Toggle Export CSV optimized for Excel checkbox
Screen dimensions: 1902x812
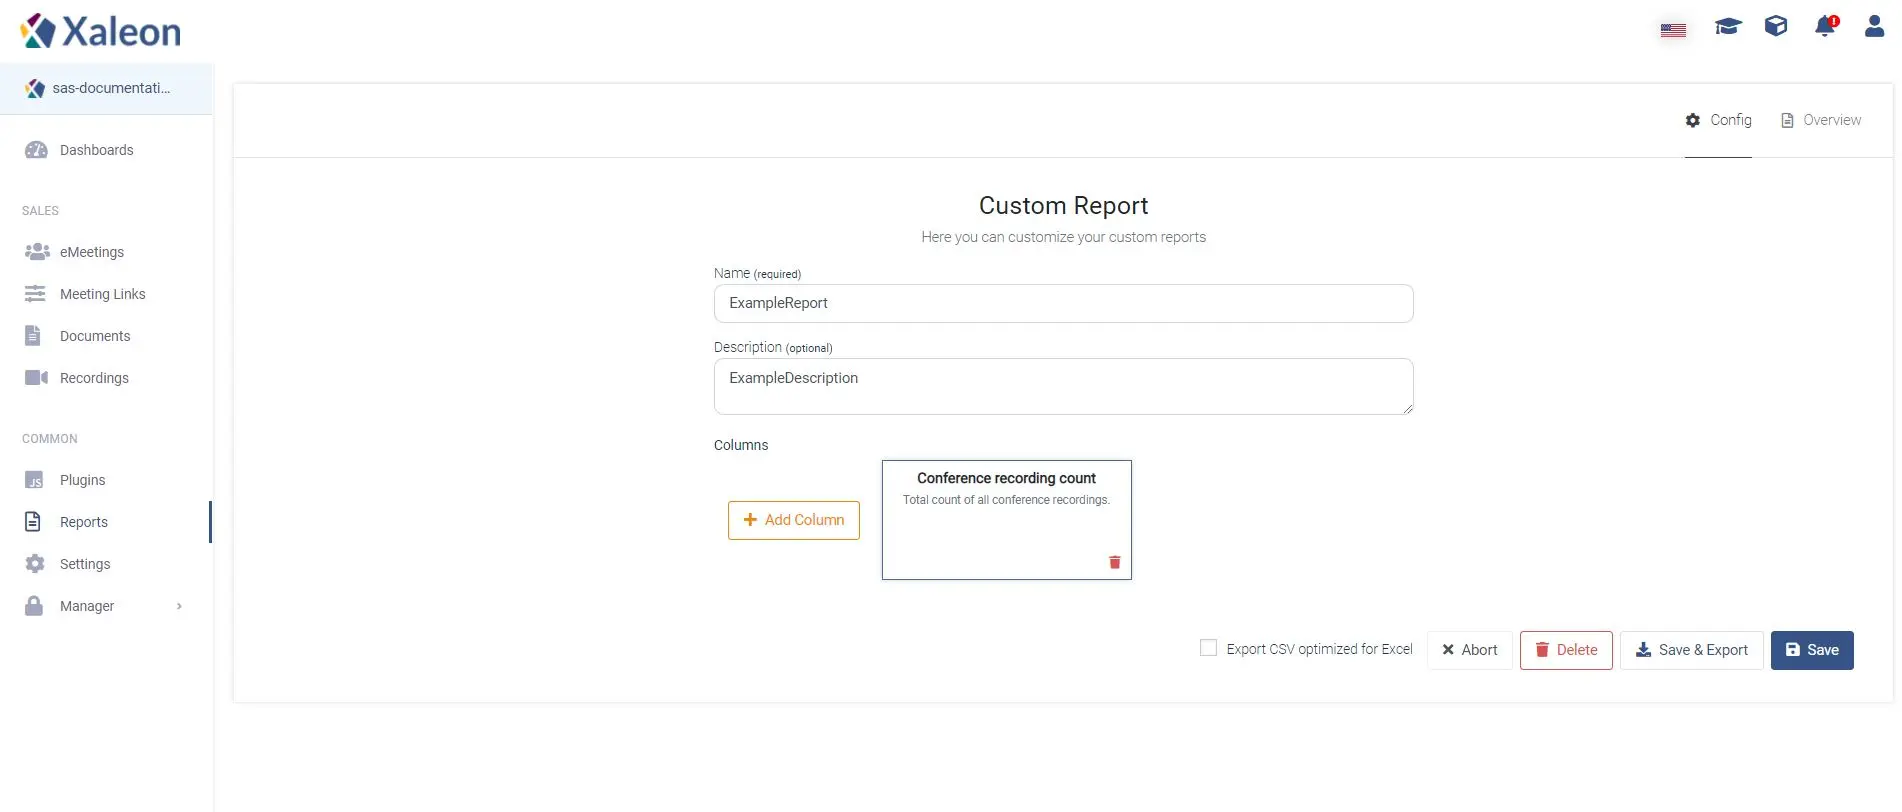point(1208,648)
